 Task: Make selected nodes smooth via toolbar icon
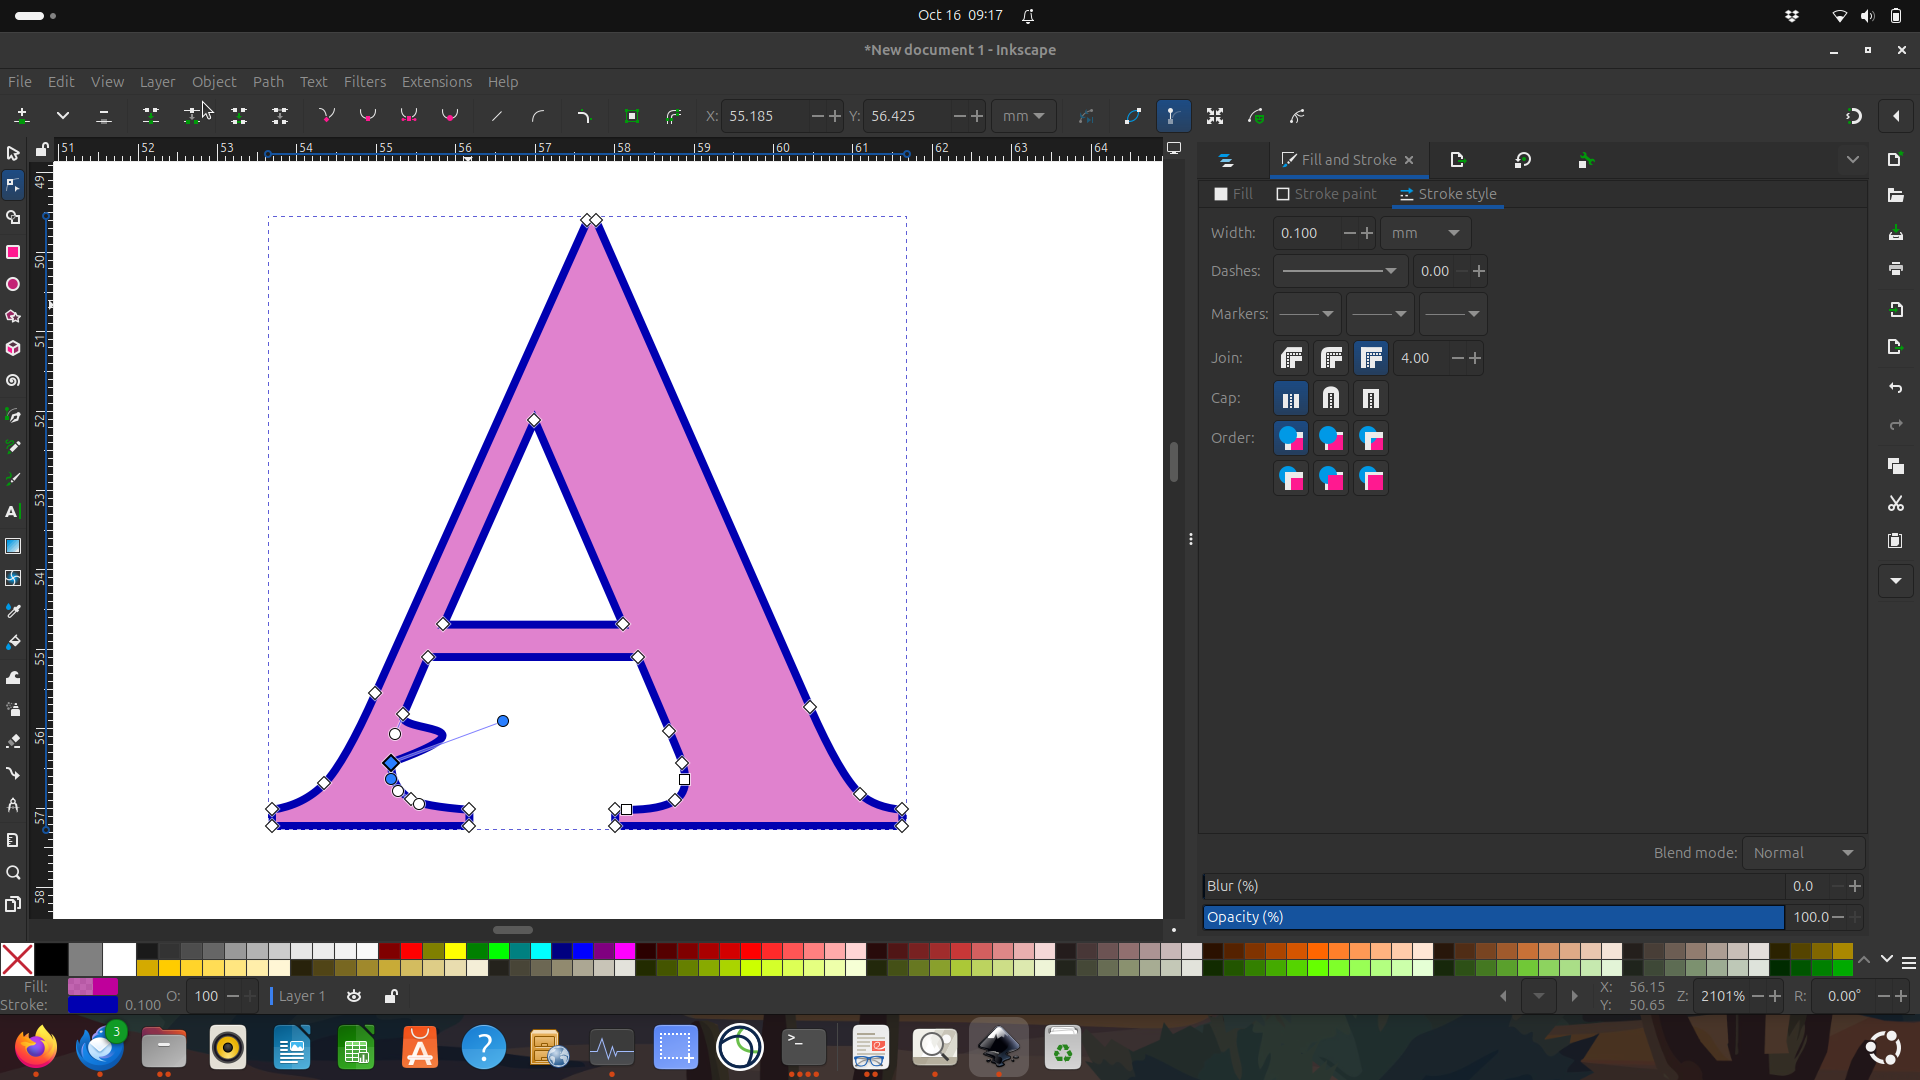[367, 116]
